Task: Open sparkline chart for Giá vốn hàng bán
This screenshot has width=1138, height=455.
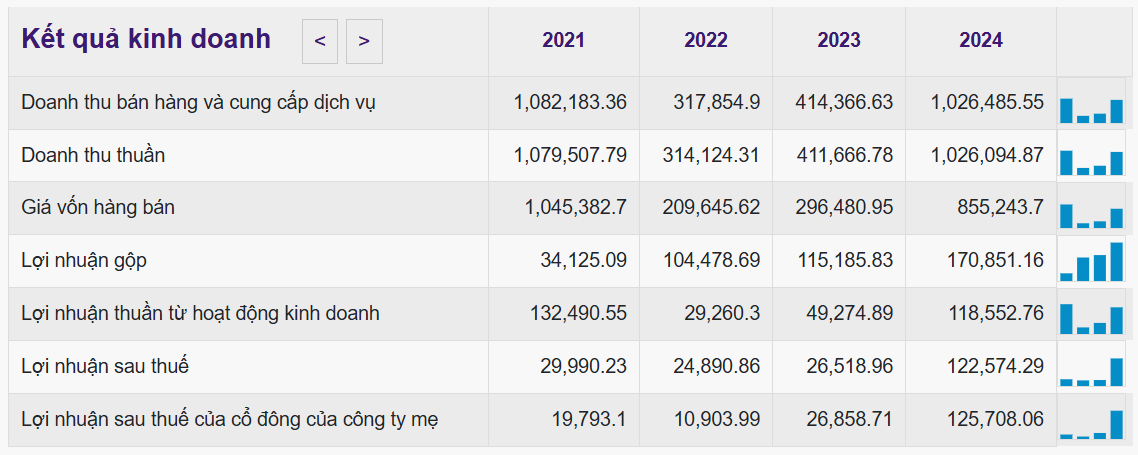Action: (x=1091, y=211)
